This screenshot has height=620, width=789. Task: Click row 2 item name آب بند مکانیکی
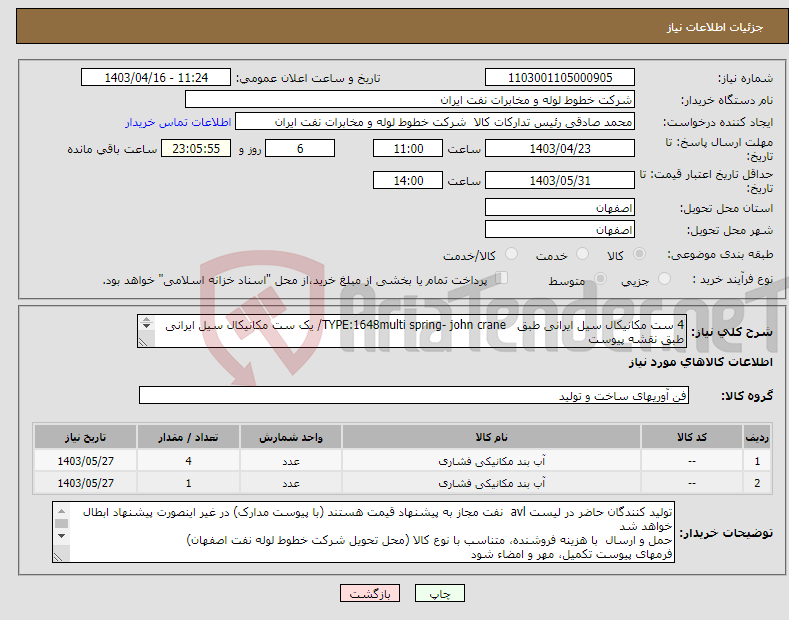click(492, 483)
